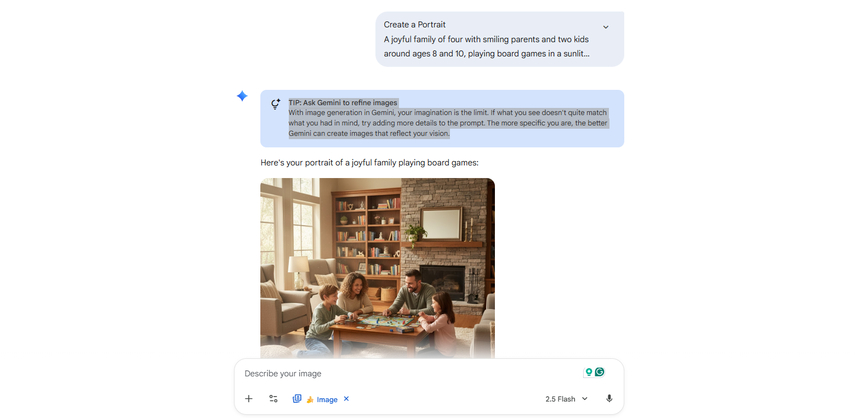Open the 2.5 Flash model dropdown
The width and height of the screenshot is (855, 418).
click(x=567, y=399)
